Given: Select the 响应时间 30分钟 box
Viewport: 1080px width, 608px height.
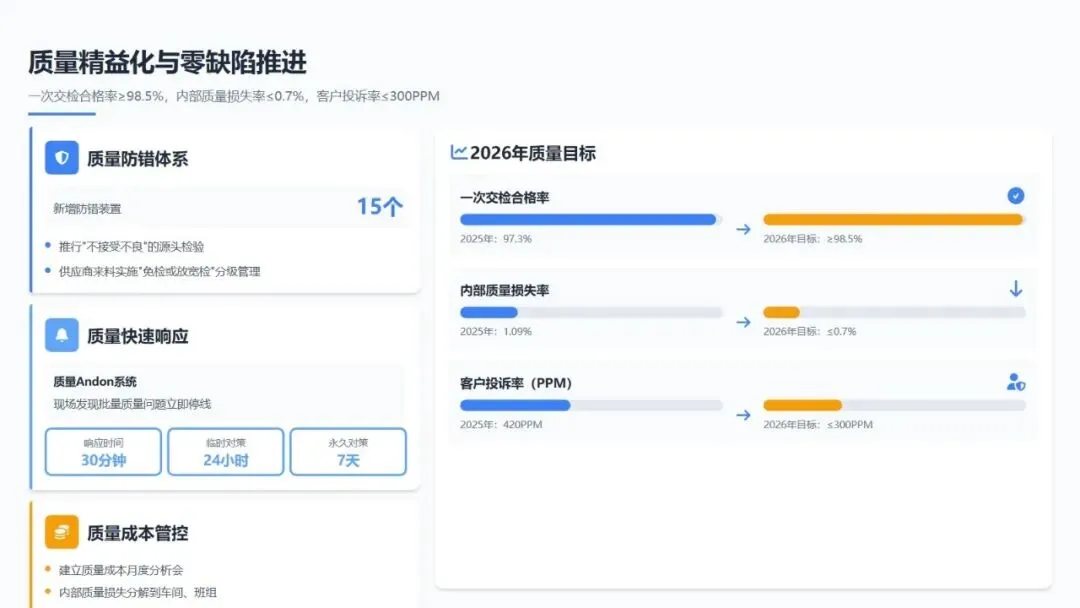Looking at the screenshot, I should coord(104,452).
